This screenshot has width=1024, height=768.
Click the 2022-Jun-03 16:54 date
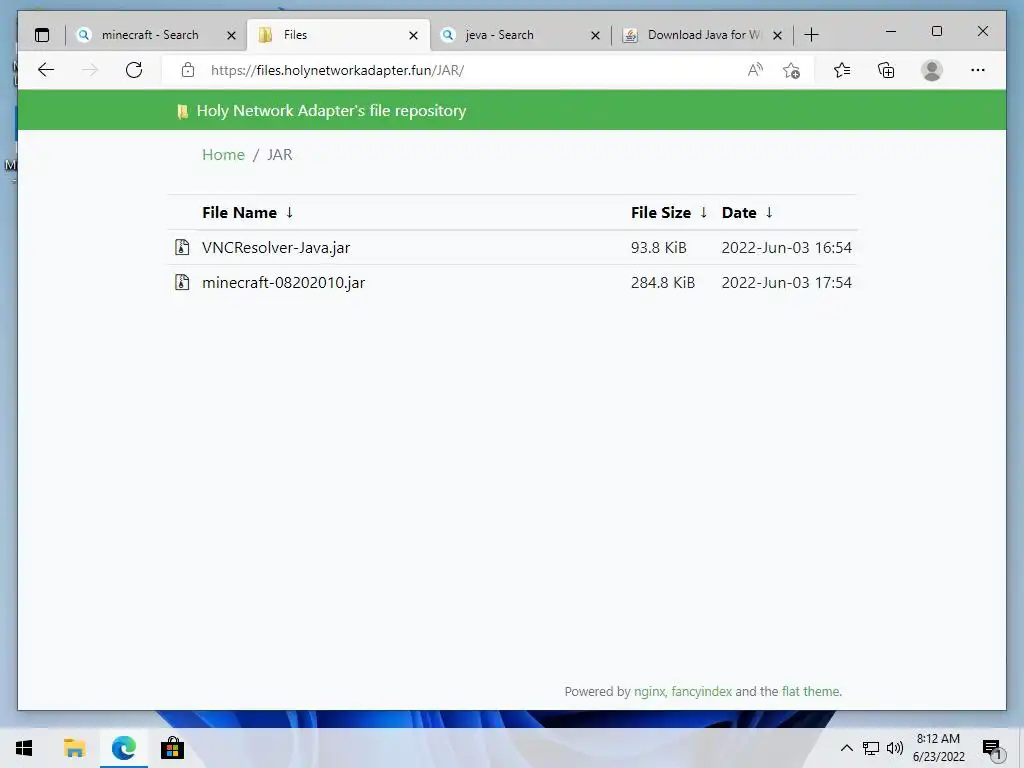pyautogui.click(x=786, y=248)
